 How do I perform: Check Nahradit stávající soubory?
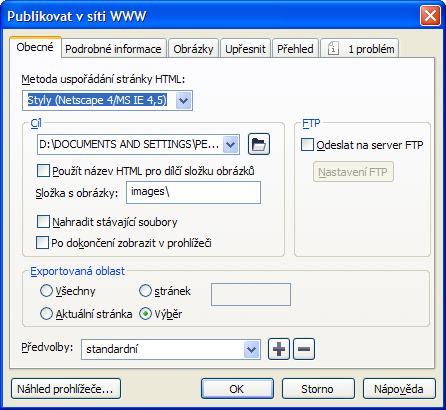click(x=43, y=222)
